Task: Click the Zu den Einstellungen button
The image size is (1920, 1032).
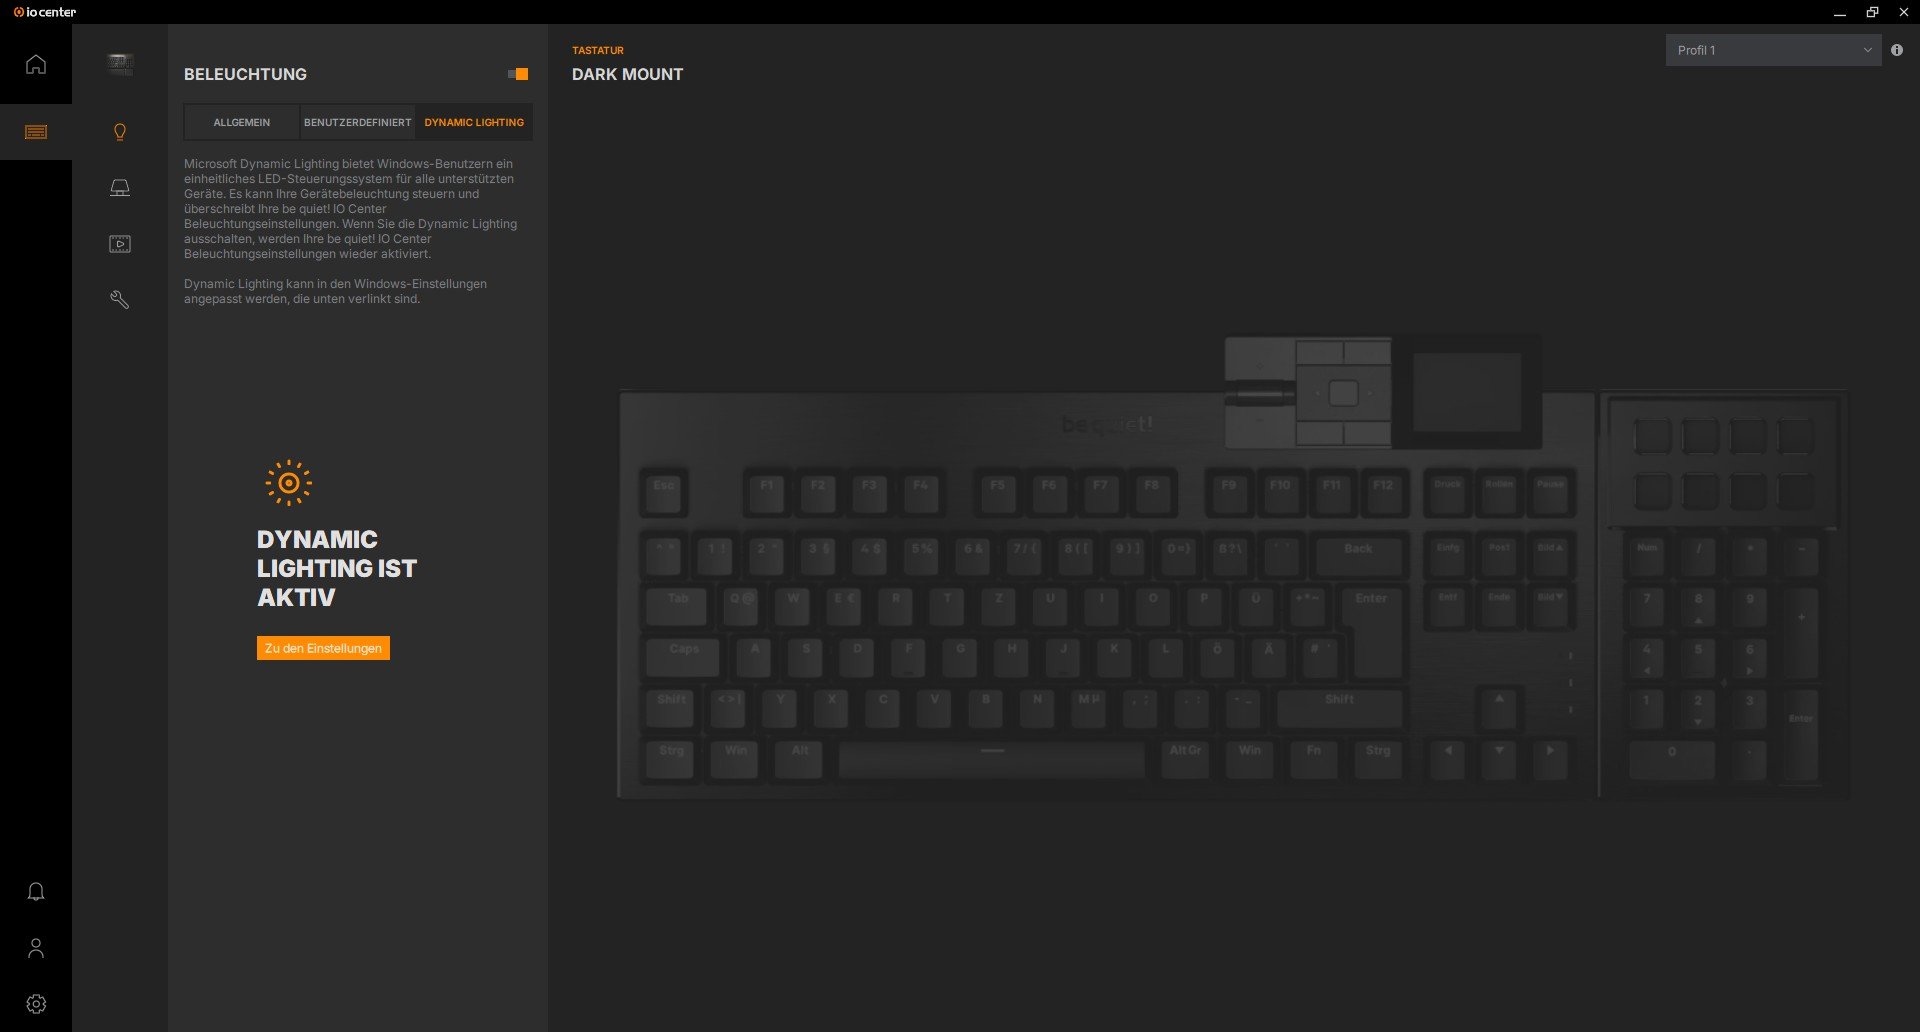Action: [322, 648]
